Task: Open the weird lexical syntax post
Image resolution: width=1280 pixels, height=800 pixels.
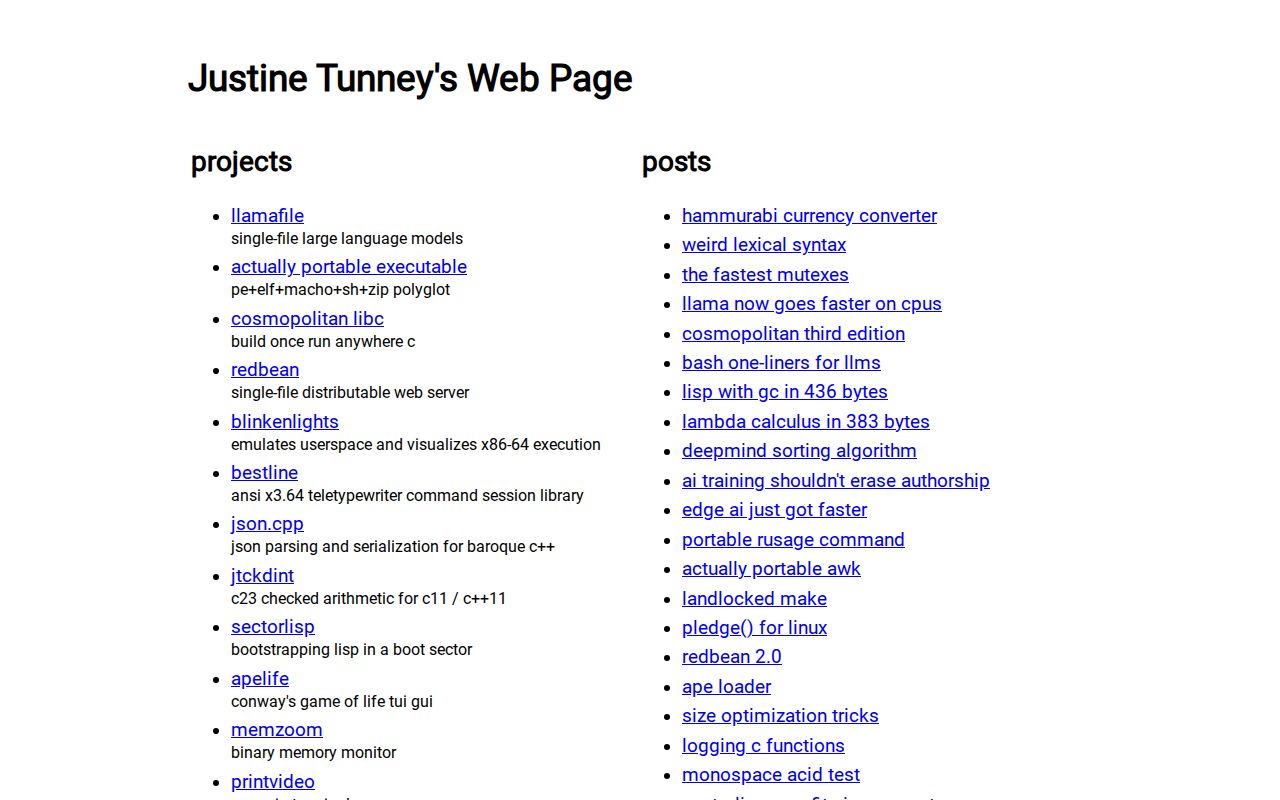Action: click(x=763, y=245)
